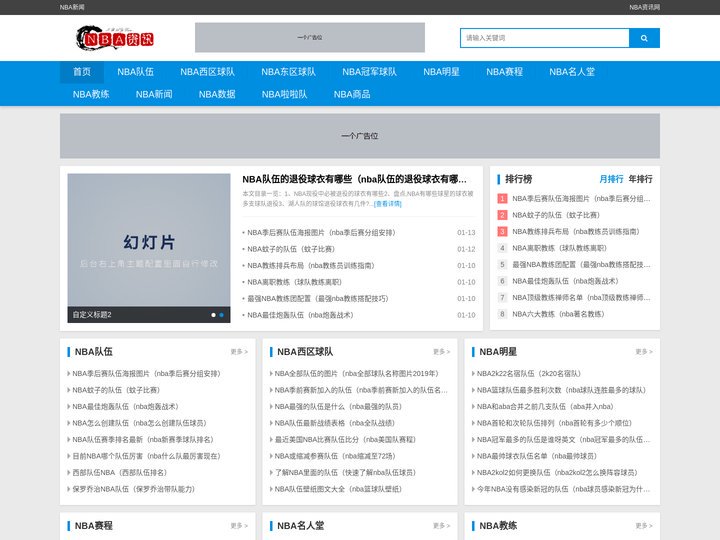
Task: Click NBA资讯网 link in top dark bar
Action: [644, 7]
